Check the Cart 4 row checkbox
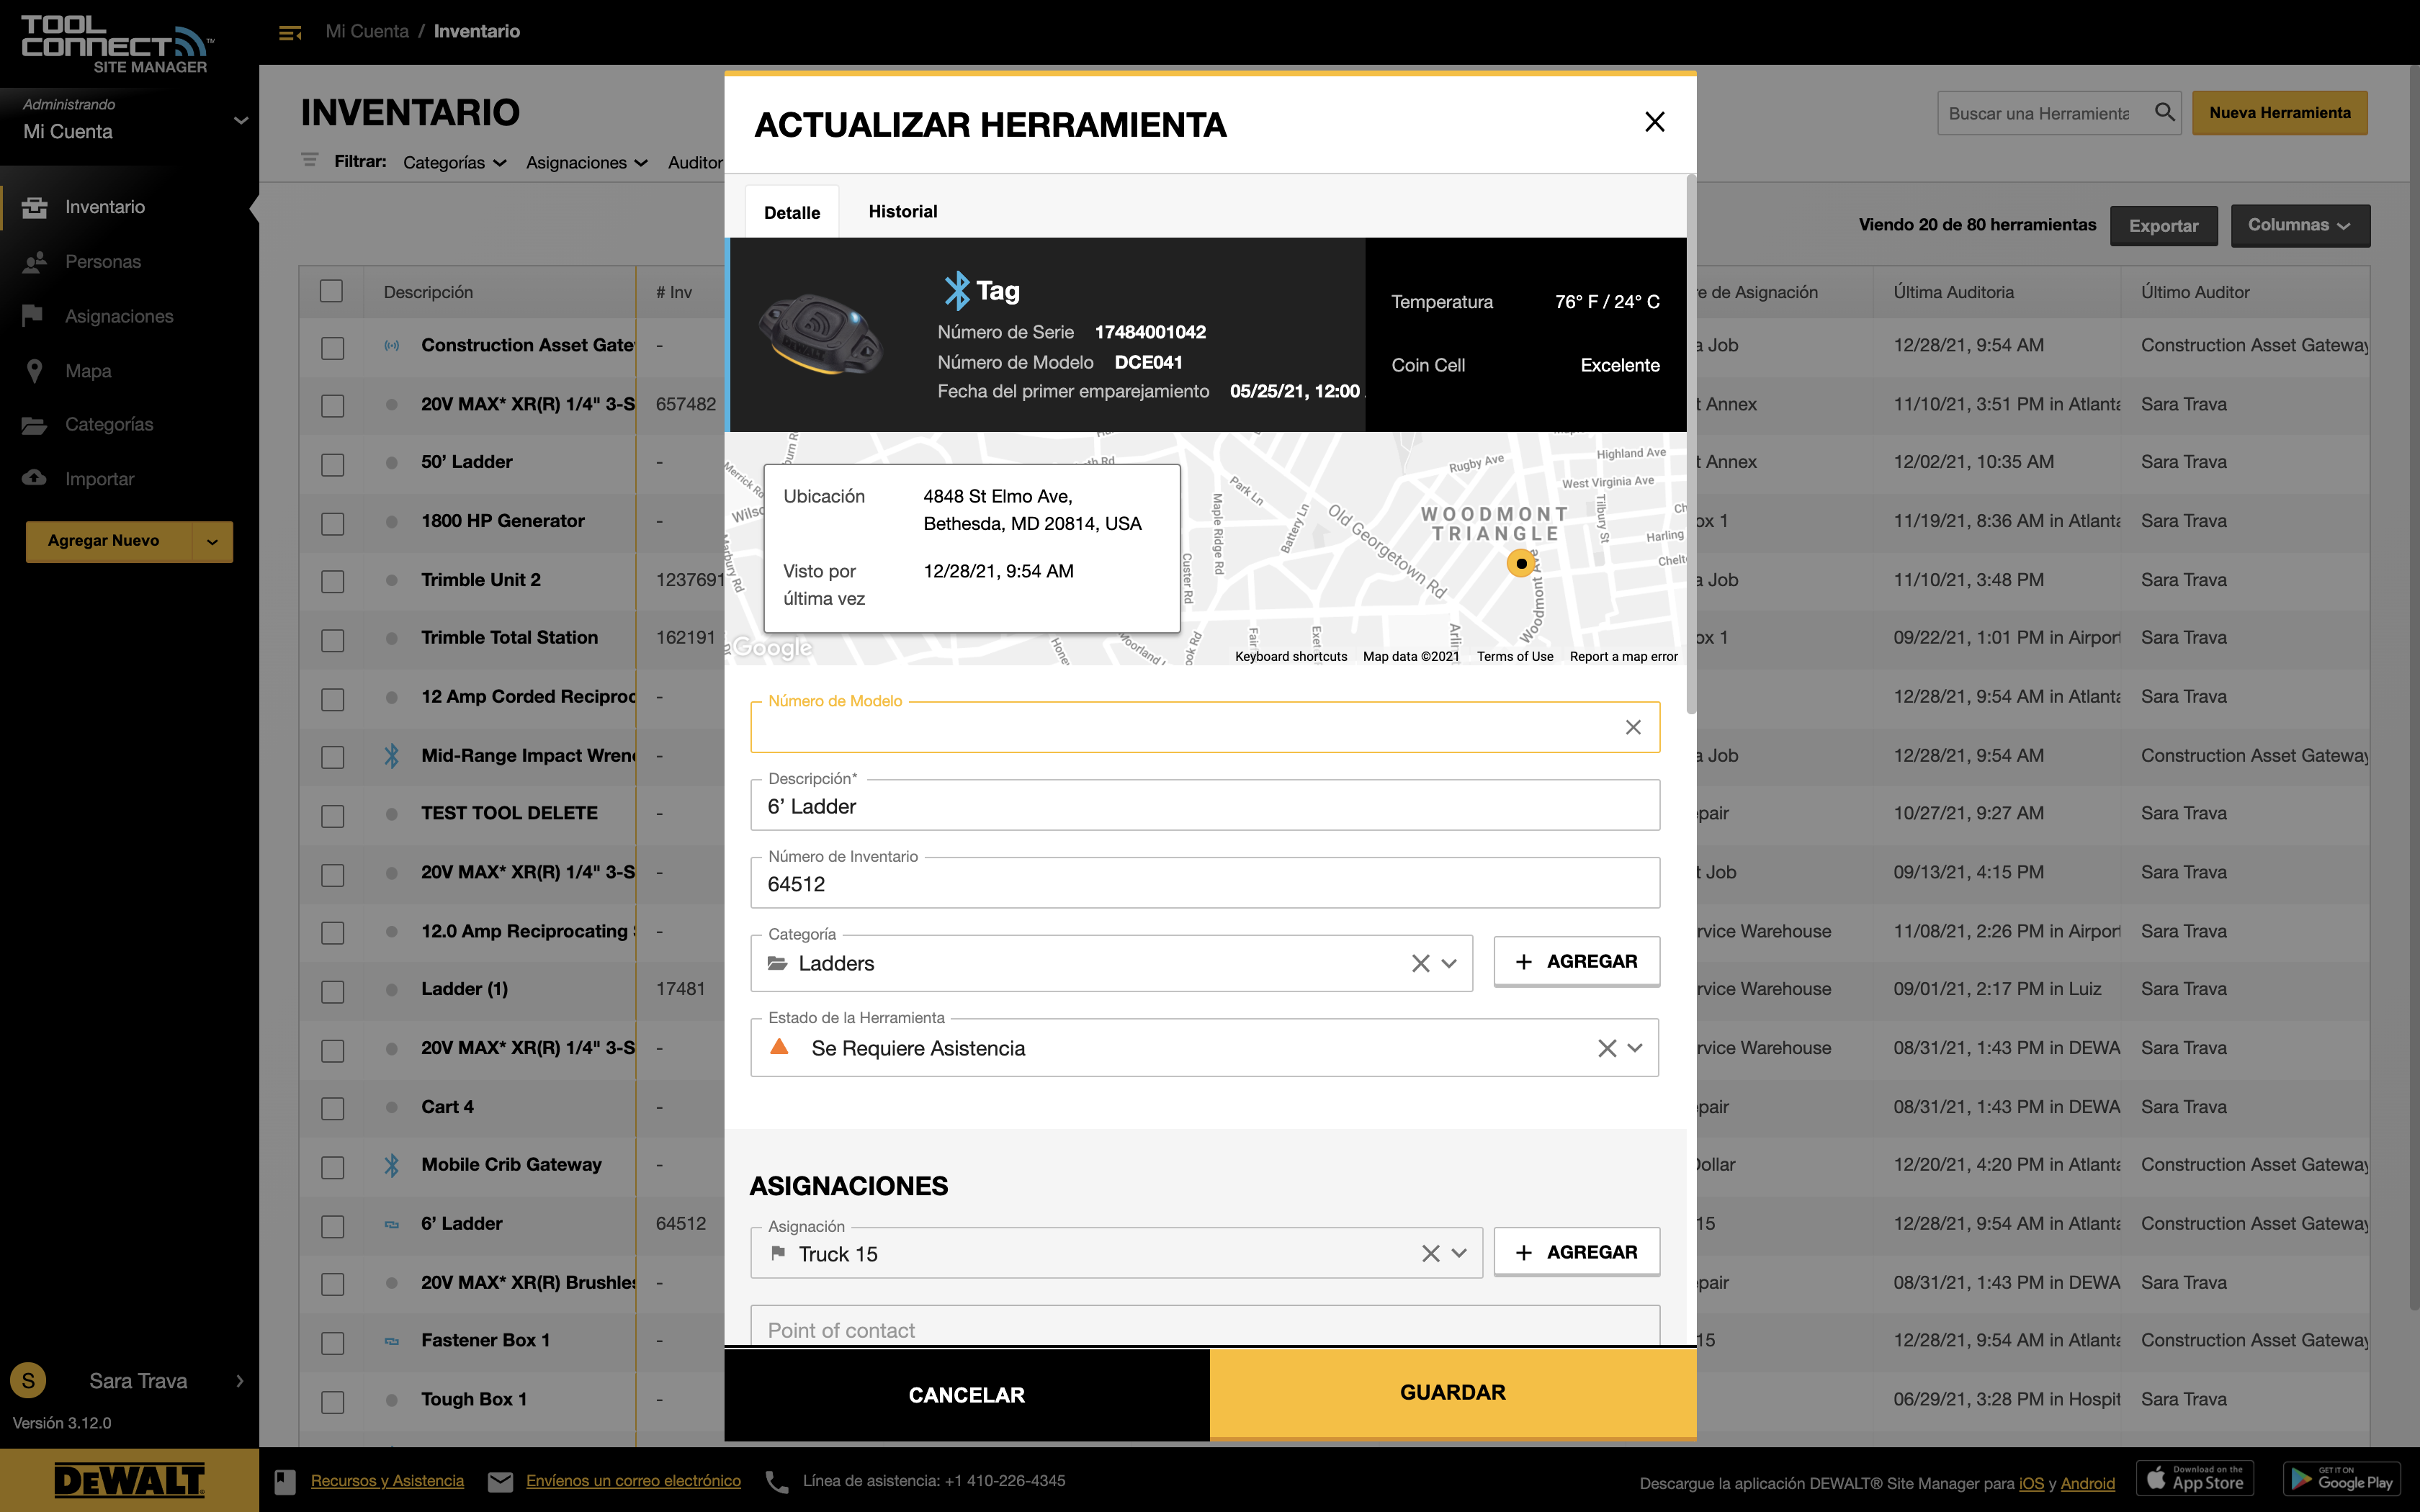This screenshot has height=1512, width=2420. pyautogui.click(x=332, y=1109)
